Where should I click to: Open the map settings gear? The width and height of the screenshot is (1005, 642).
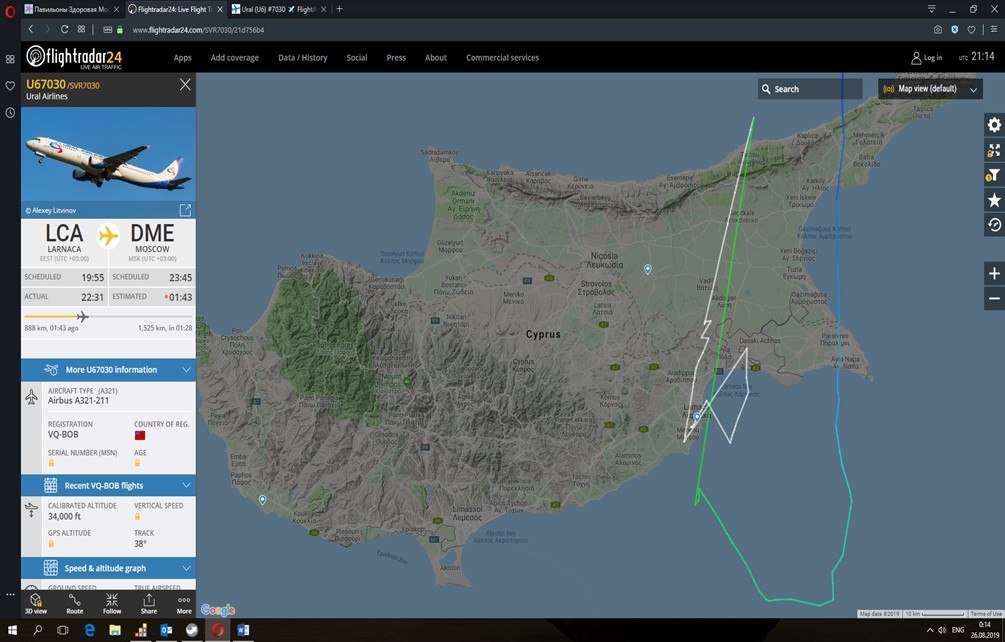(x=993, y=124)
